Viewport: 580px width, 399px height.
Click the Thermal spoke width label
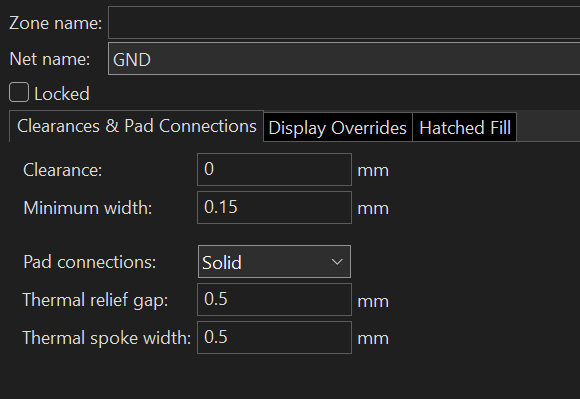[107, 338]
